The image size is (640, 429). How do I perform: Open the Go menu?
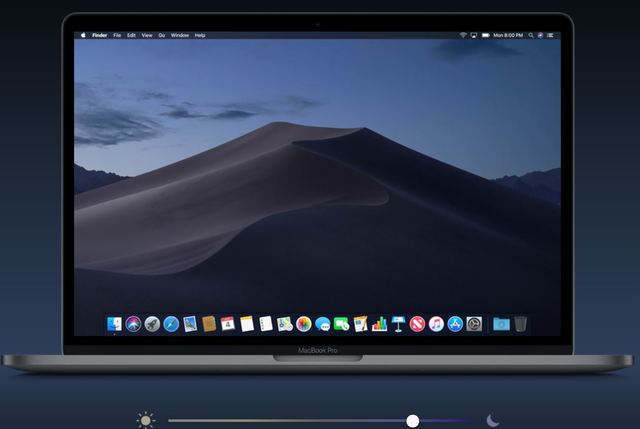click(x=162, y=35)
